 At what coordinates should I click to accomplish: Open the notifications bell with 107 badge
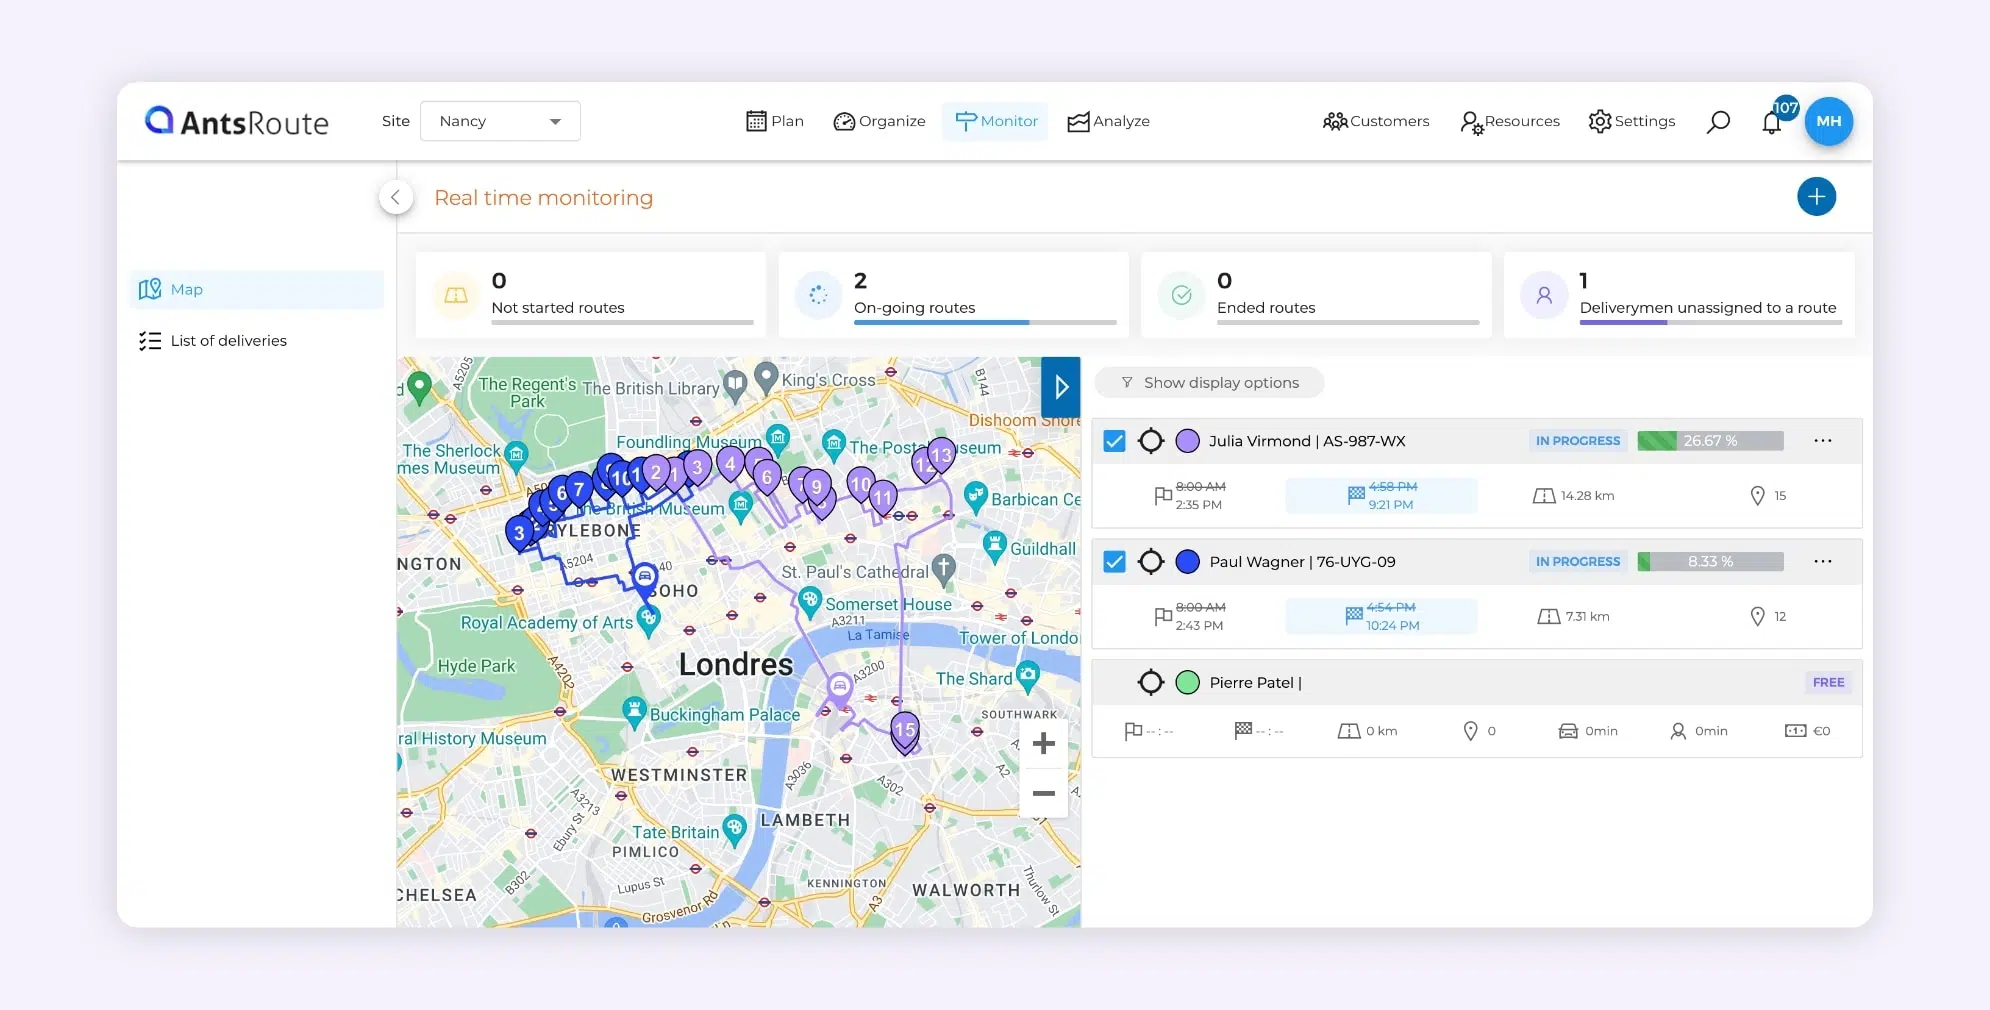[x=1773, y=121]
